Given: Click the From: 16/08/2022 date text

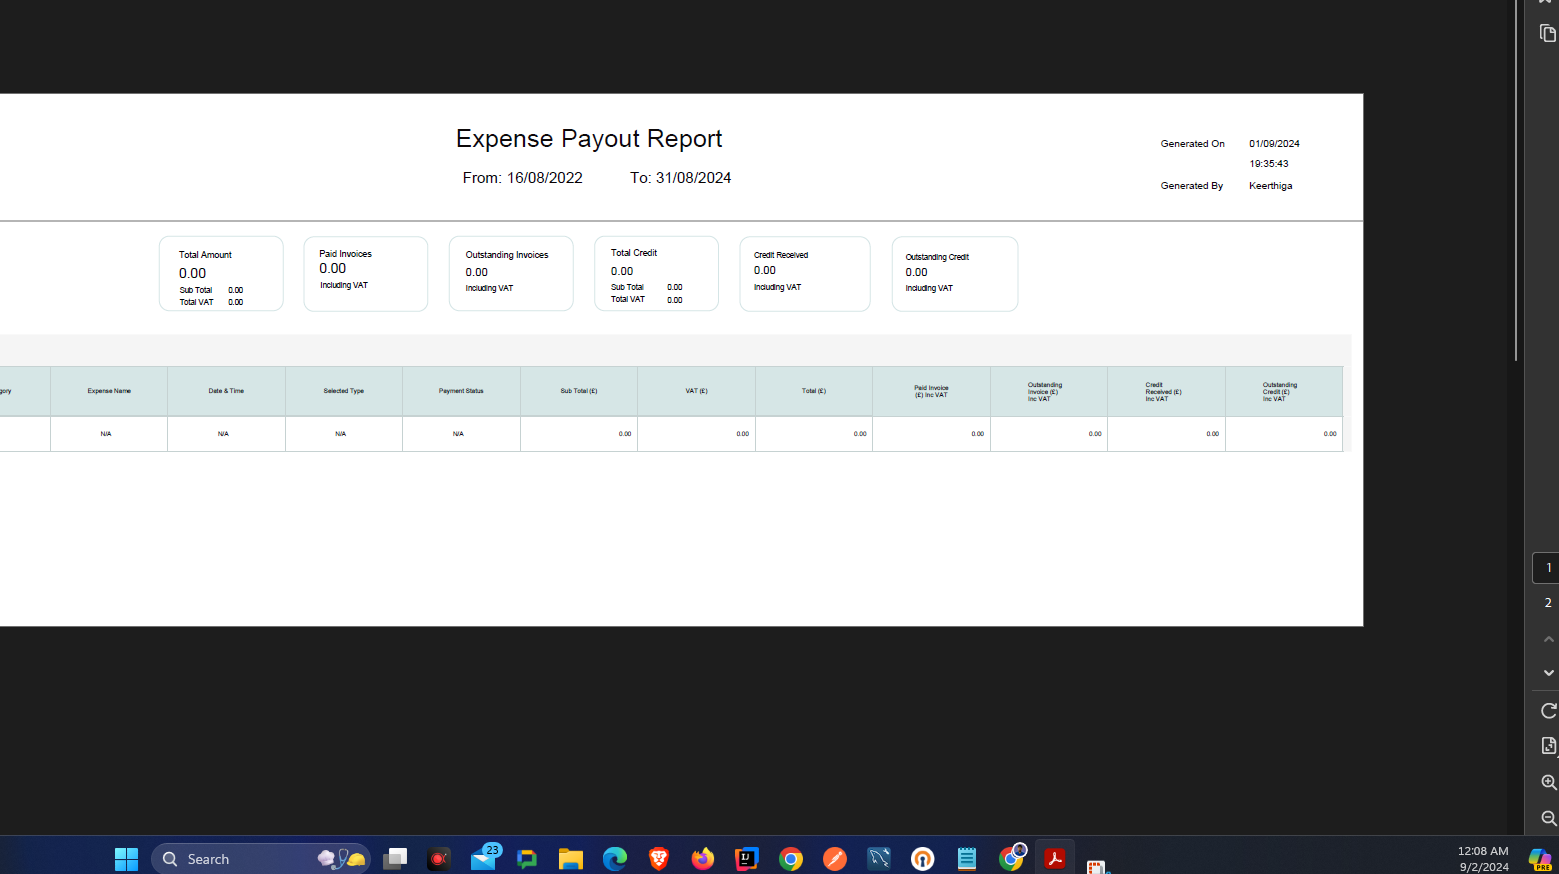Looking at the screenshot, I should coord(522,178).
